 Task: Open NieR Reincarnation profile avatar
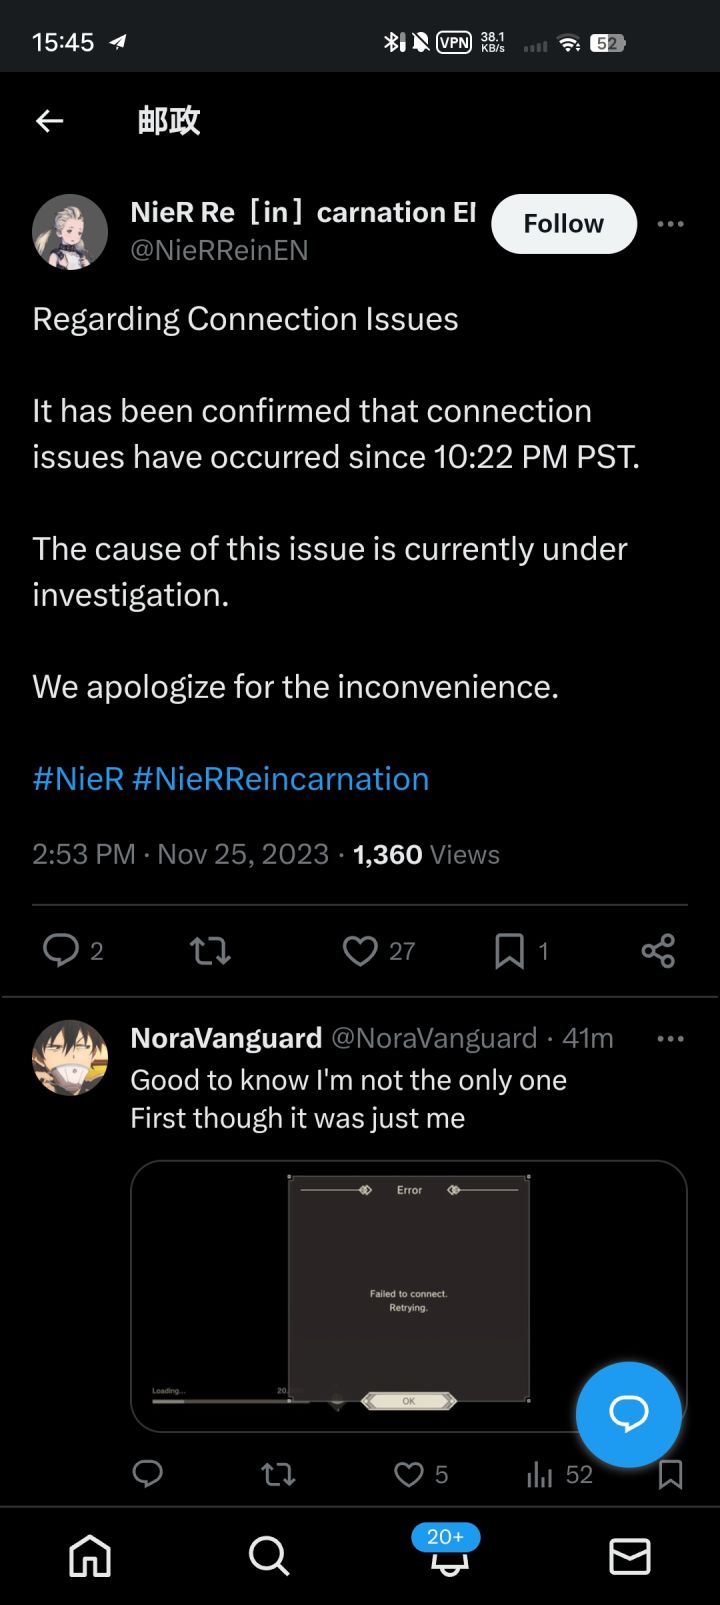click(70, 232)
